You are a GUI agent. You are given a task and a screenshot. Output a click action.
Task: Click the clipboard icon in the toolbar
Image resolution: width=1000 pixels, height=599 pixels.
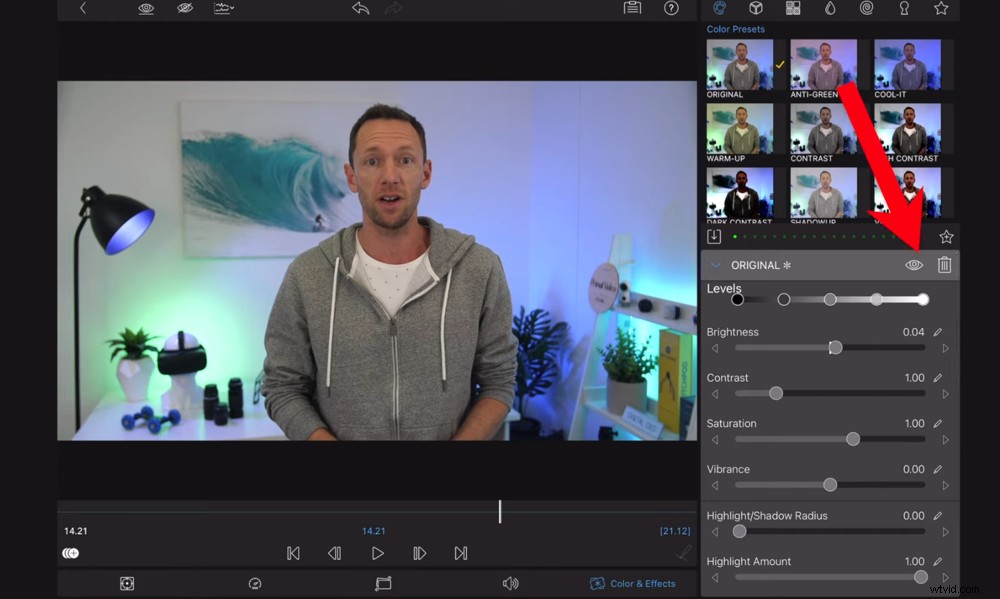tap(632, 8)
